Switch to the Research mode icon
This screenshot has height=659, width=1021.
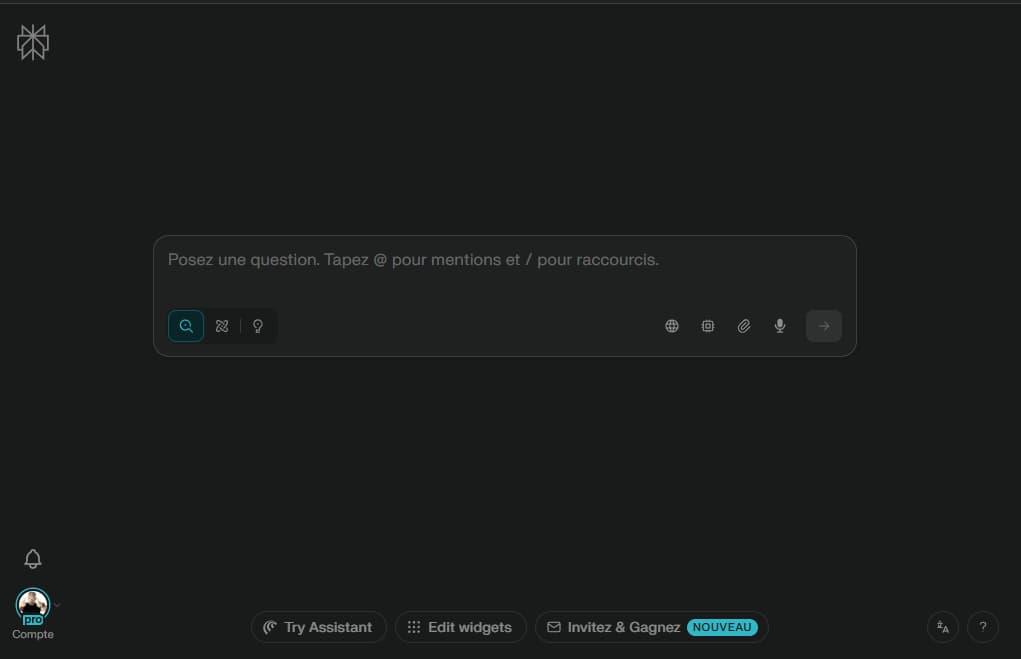pos(222,326)
